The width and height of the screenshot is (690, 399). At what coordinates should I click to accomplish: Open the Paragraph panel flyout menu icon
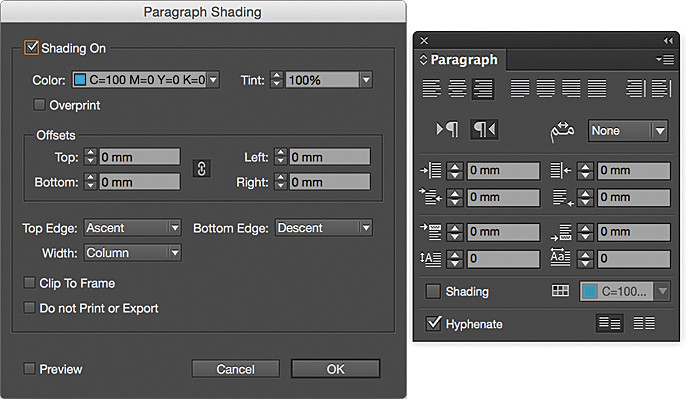[x=665, y=59]
